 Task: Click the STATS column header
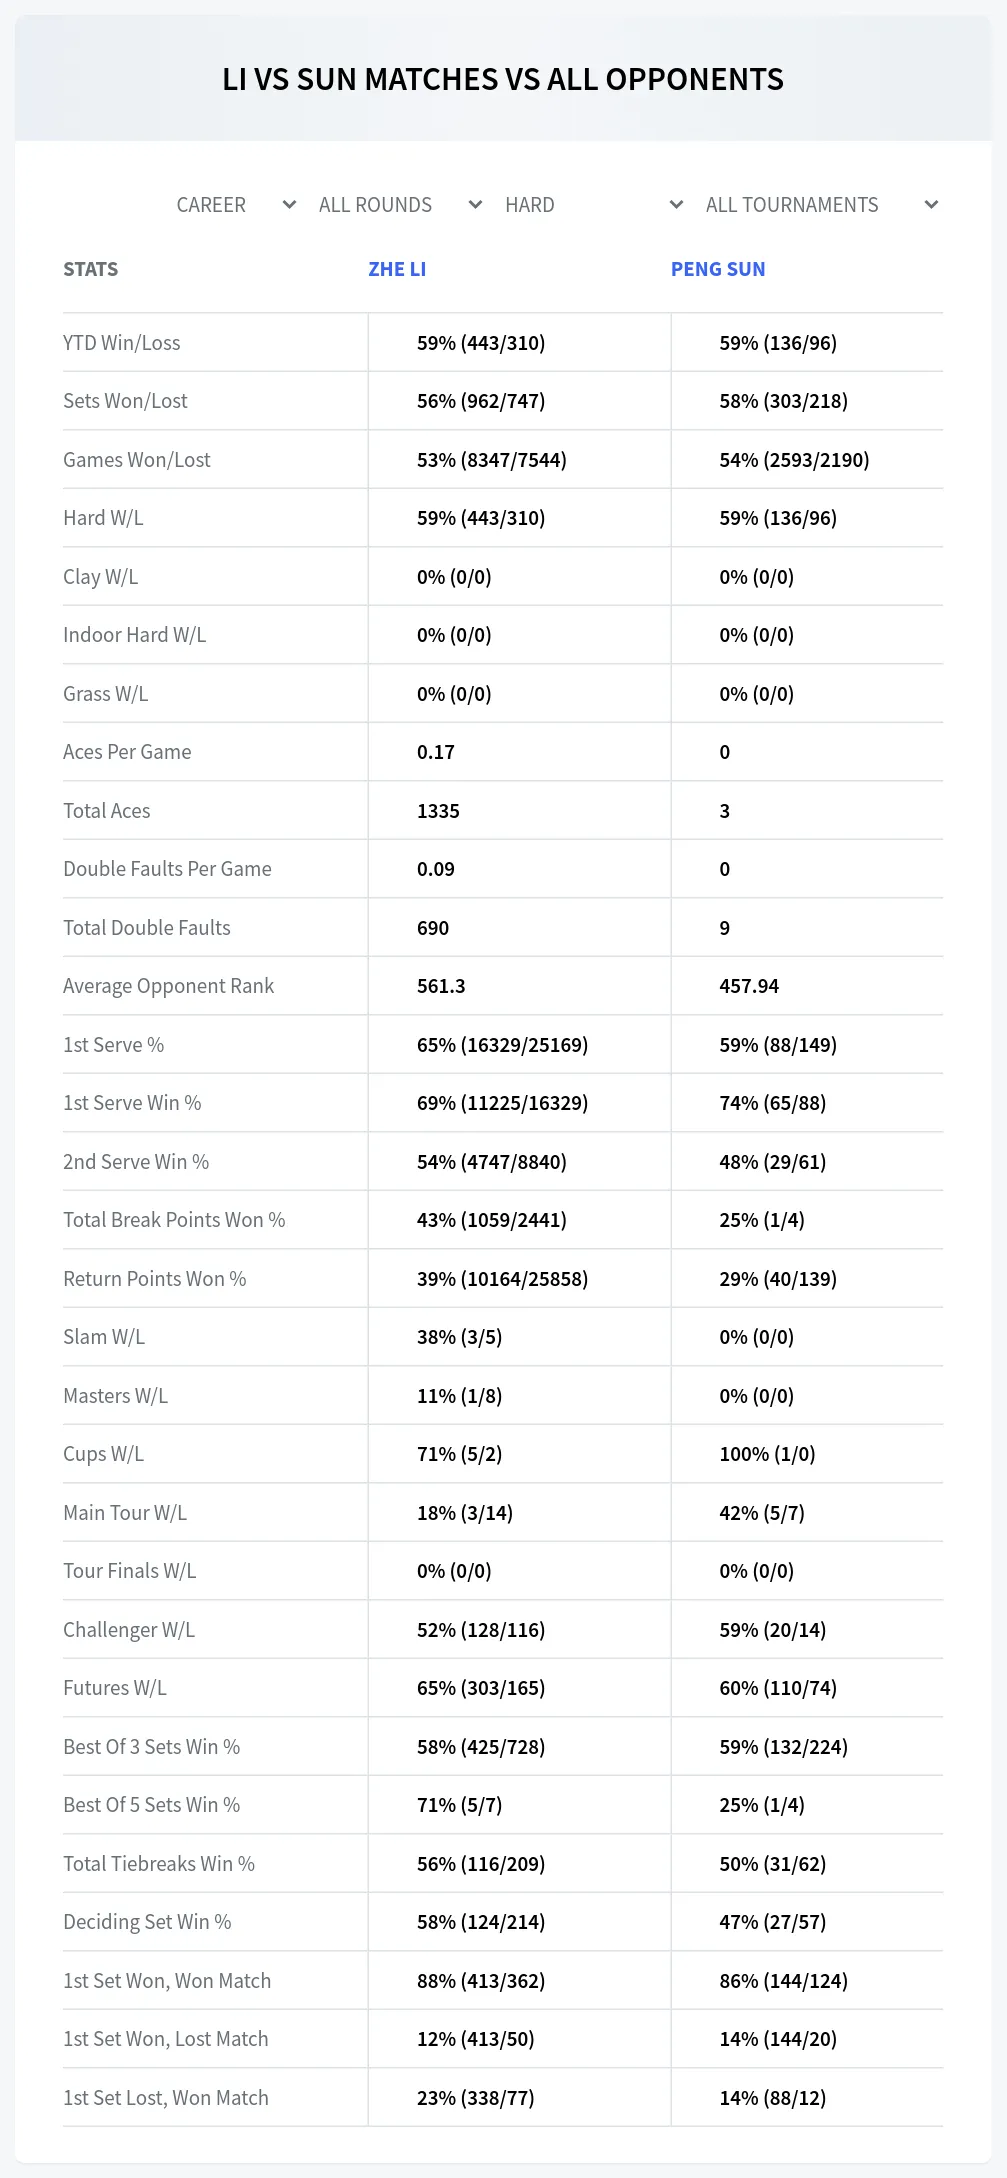(90, 269)
